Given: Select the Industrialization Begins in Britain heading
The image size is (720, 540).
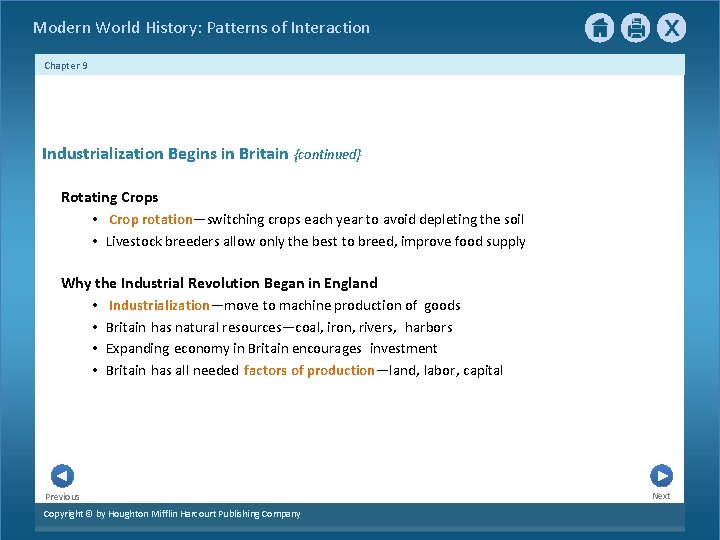Looking at the screenshot, I should 165,153.
